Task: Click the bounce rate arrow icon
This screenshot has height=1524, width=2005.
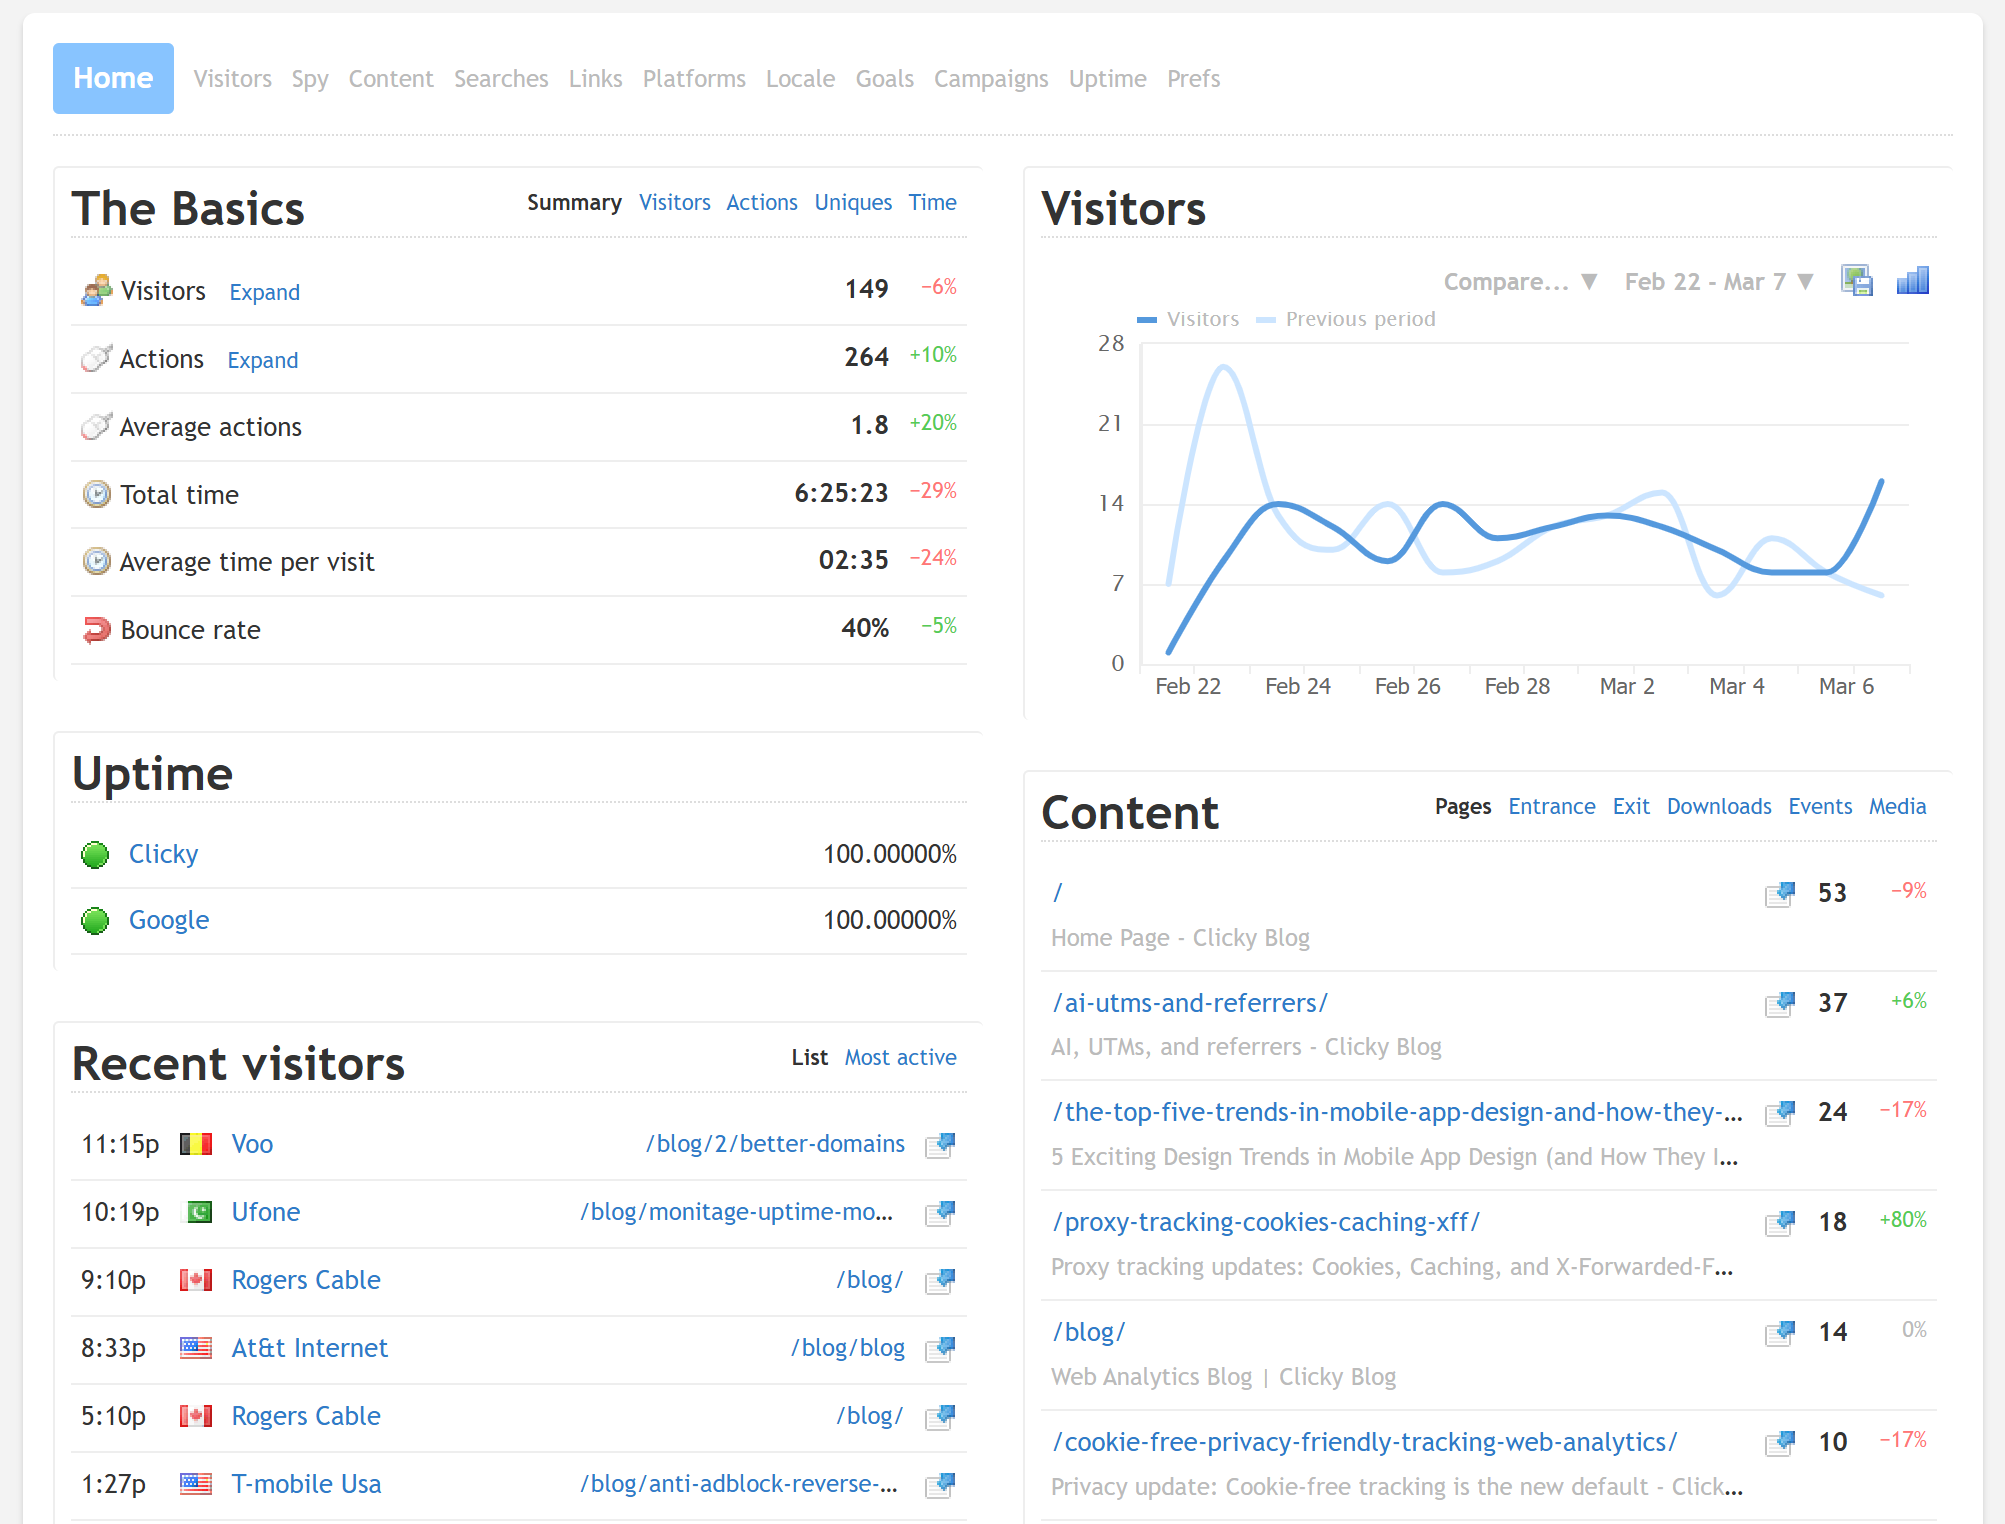Action: coord(95,629)
